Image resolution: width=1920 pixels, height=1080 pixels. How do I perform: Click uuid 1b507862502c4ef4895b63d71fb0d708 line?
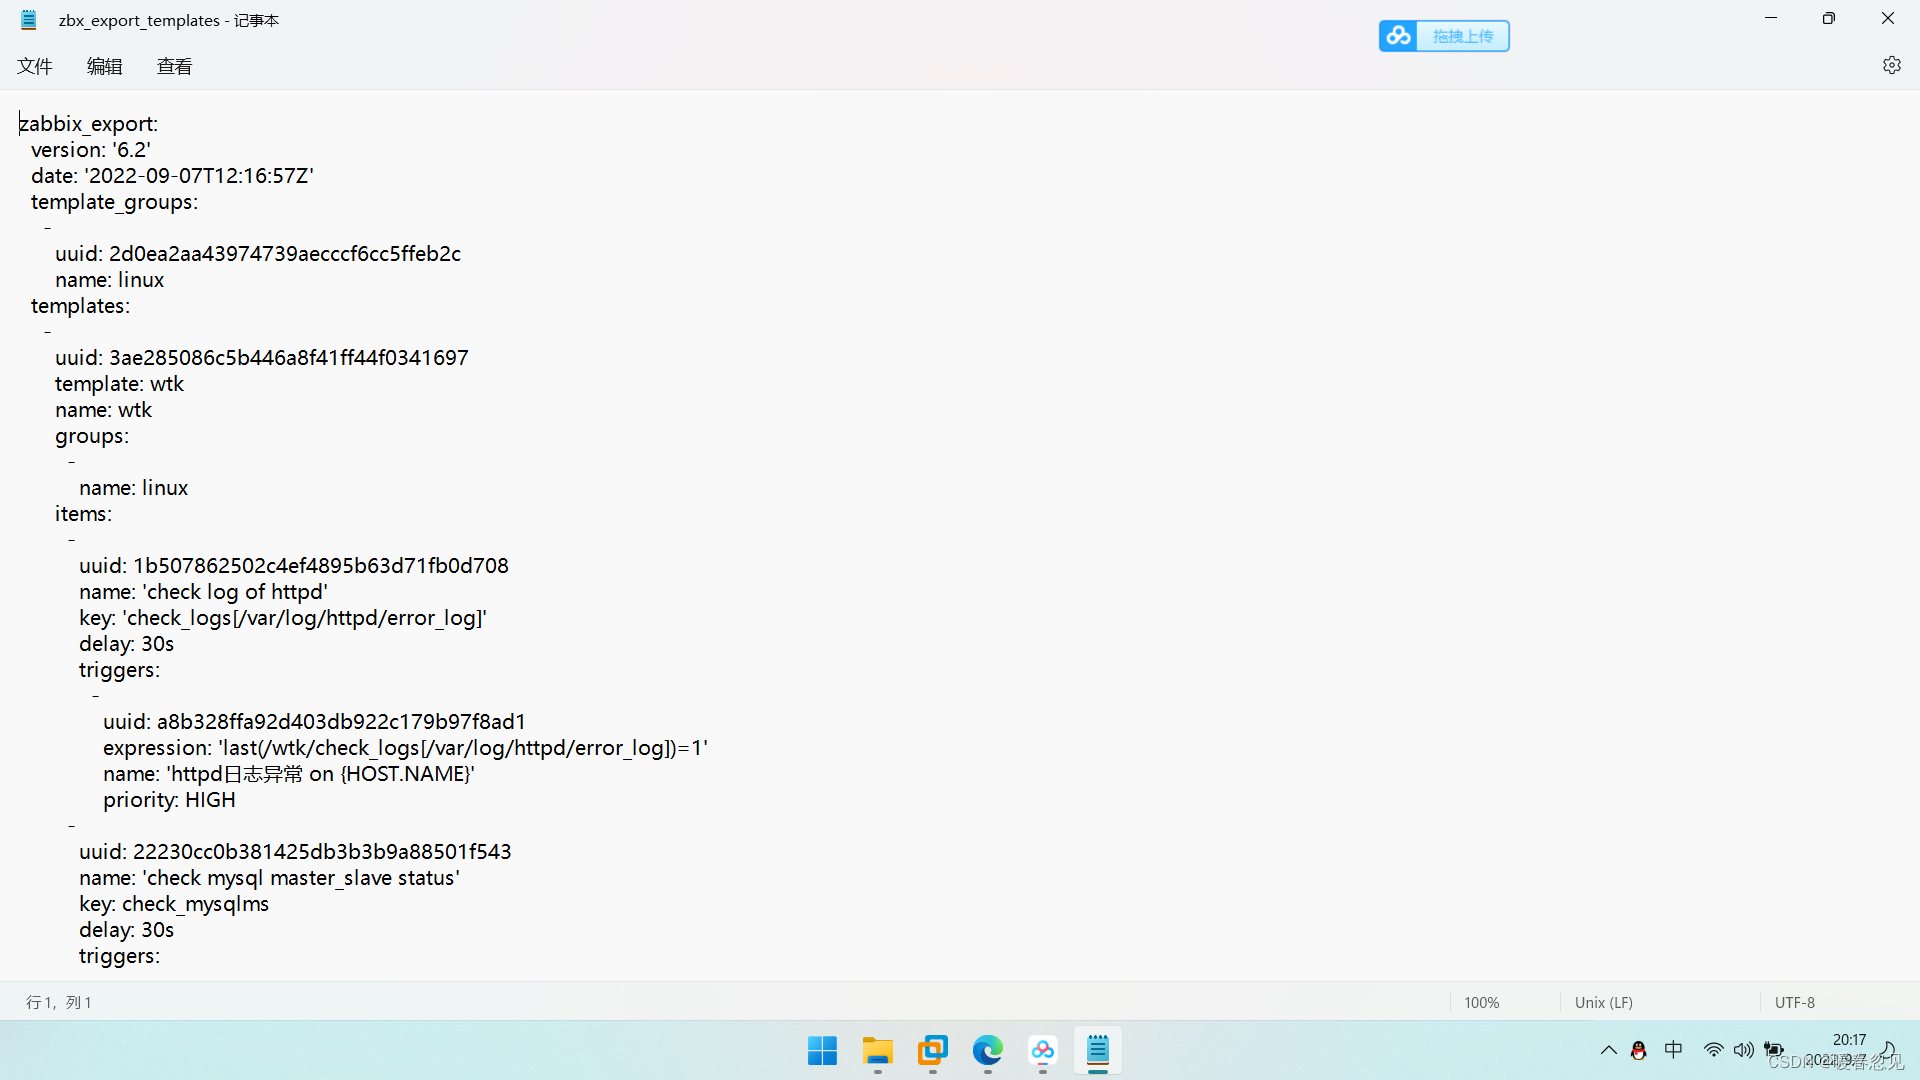294,566
